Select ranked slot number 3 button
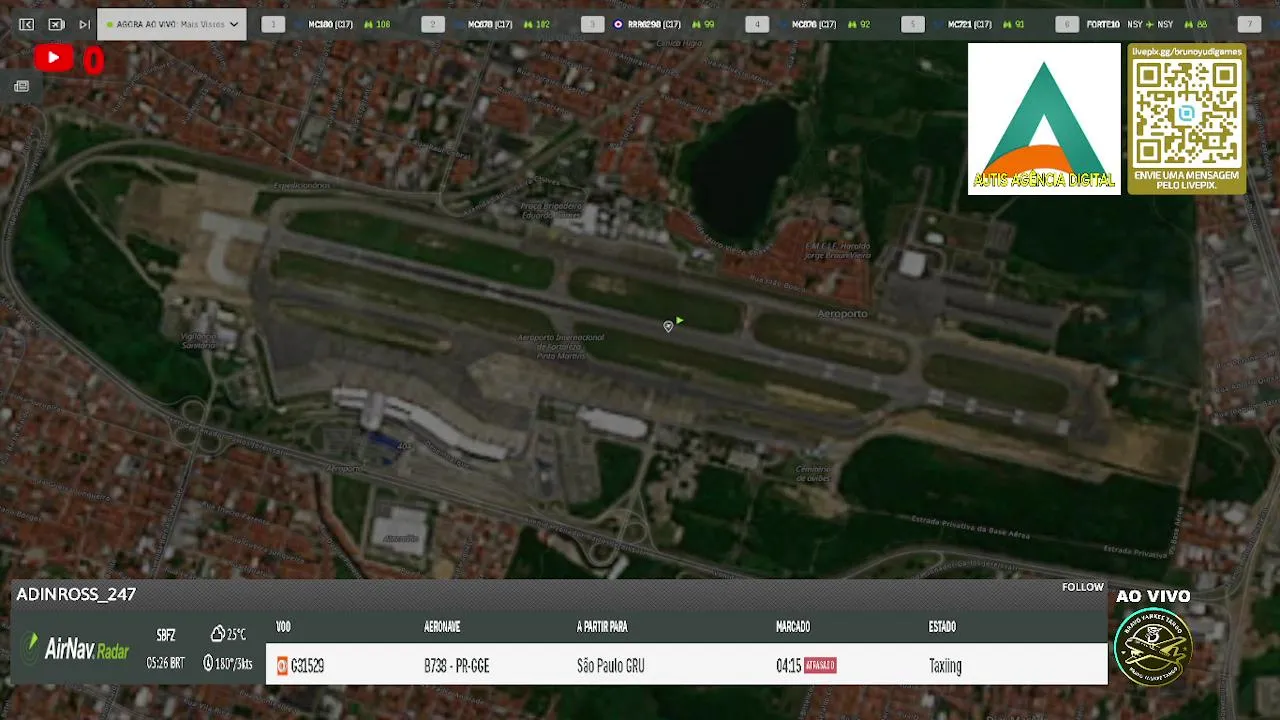Screen dimensions: 1280x720 [593, 24]
